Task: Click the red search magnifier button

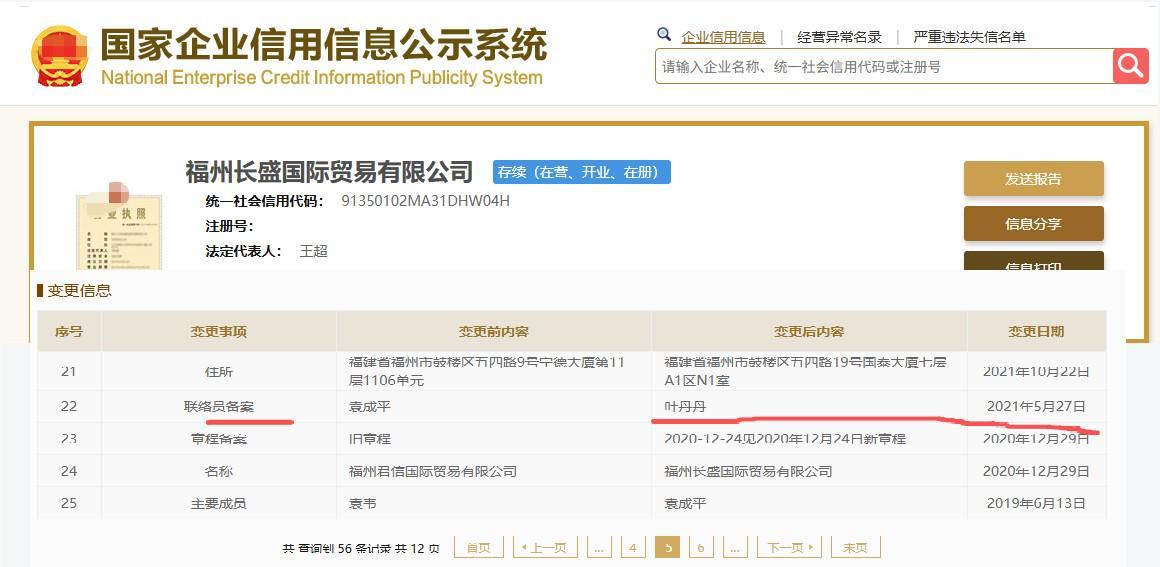Action: (x=1130, y=66)
